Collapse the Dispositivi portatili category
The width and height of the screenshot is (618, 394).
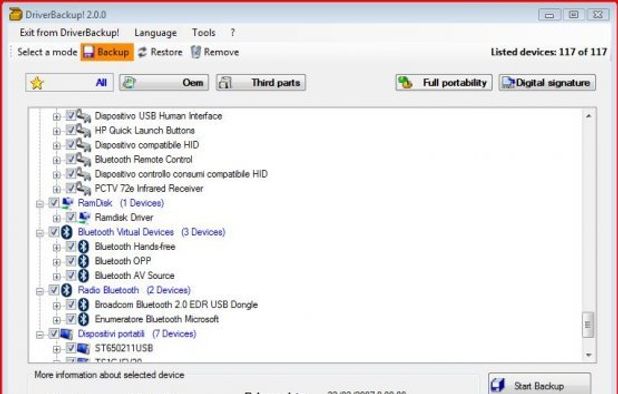[40, 335]
